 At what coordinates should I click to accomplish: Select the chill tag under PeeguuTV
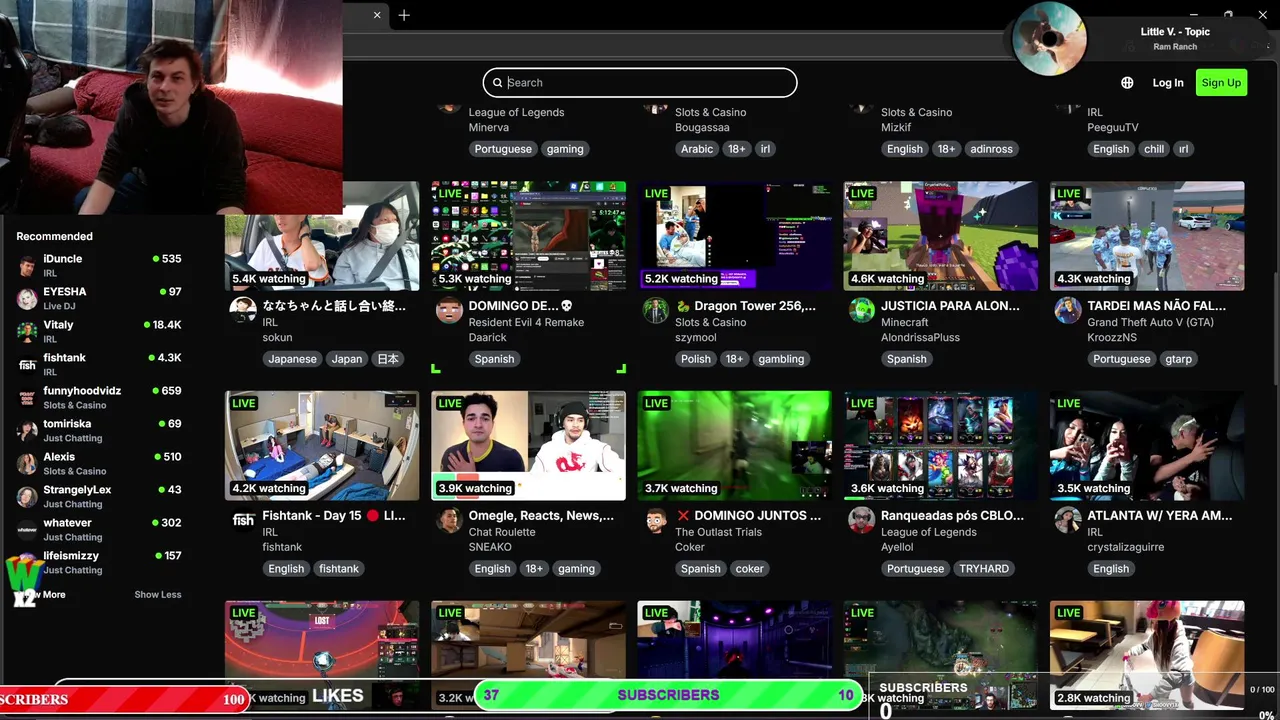point(1154,149)
